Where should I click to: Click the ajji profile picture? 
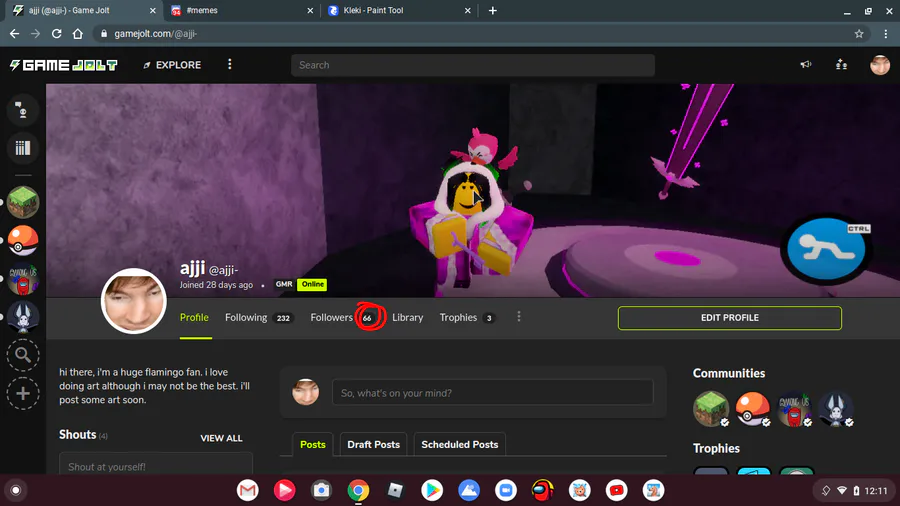134,301
